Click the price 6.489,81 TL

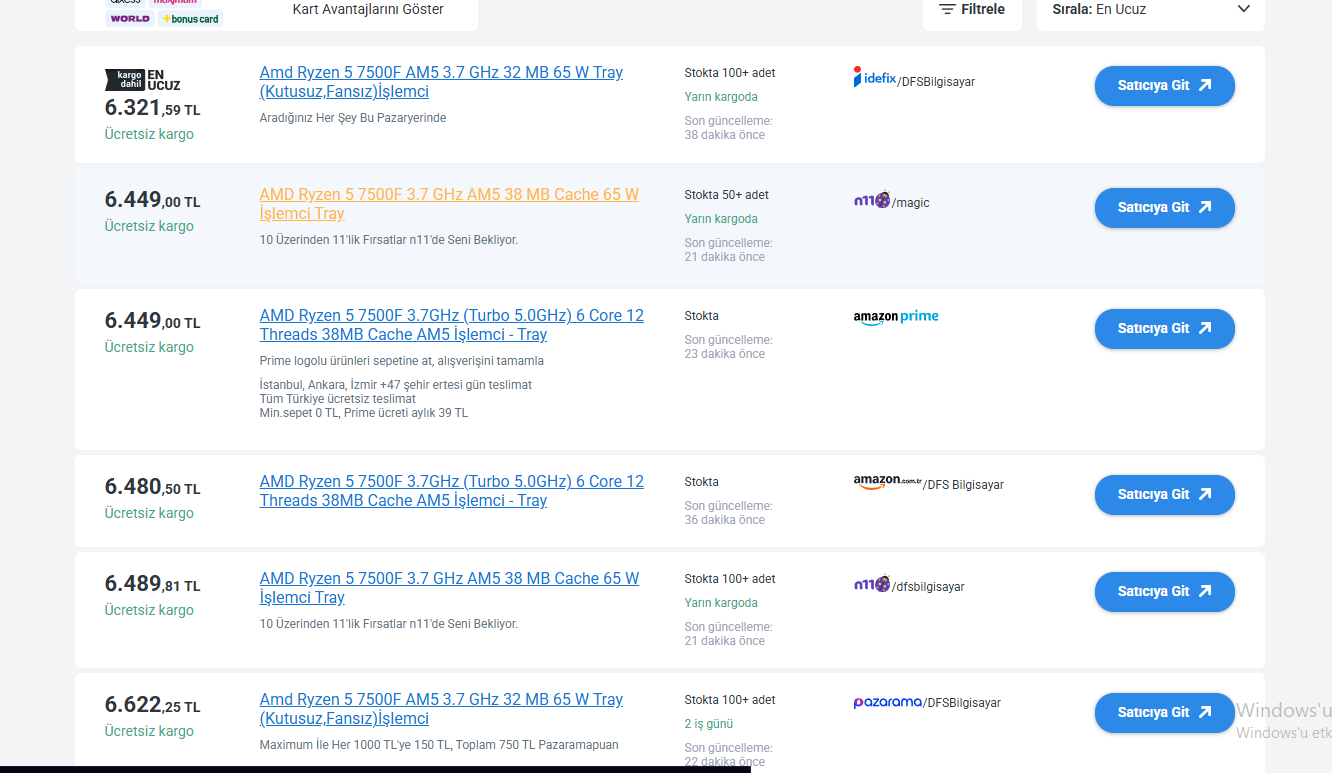pos(153,584)
